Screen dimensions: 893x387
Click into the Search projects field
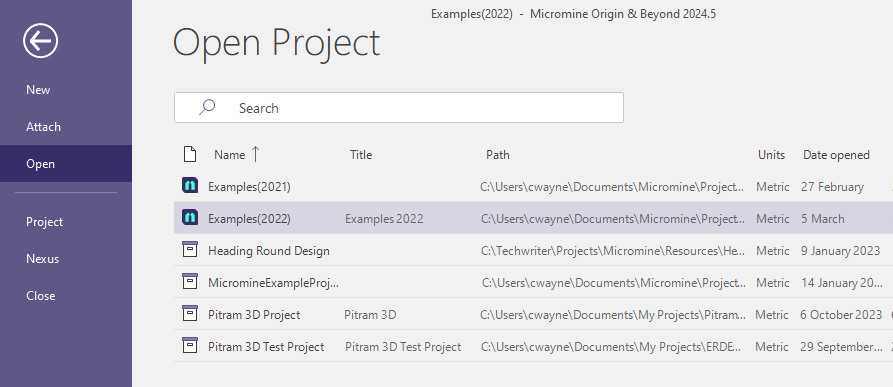pos(399,108)
